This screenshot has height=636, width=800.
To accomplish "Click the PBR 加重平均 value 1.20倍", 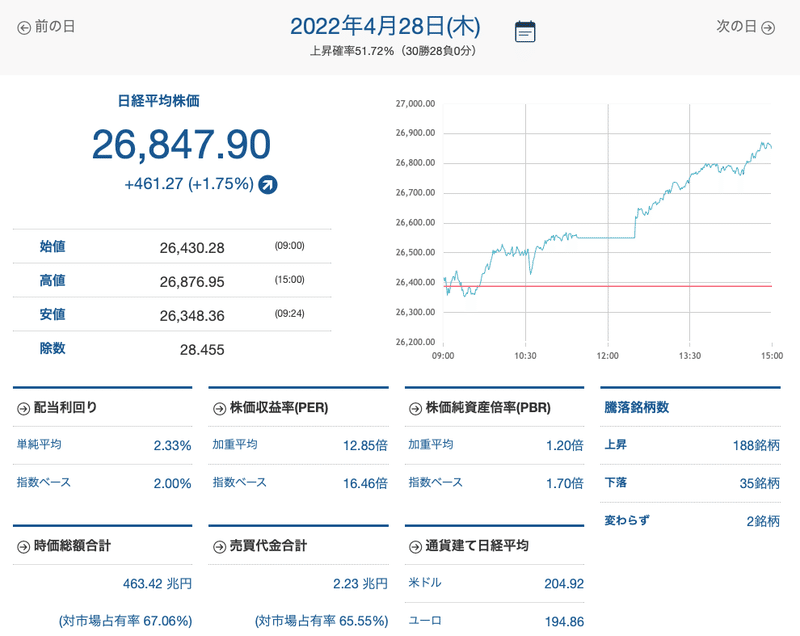I will [565, 445].
